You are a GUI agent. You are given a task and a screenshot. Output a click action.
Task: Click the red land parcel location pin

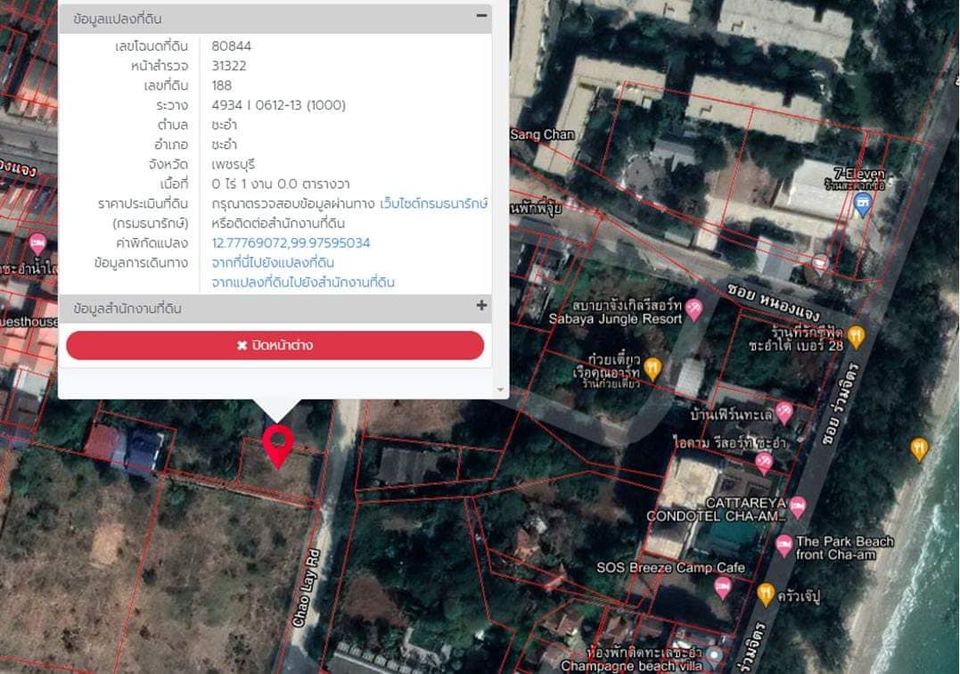(x=279, y=446)
